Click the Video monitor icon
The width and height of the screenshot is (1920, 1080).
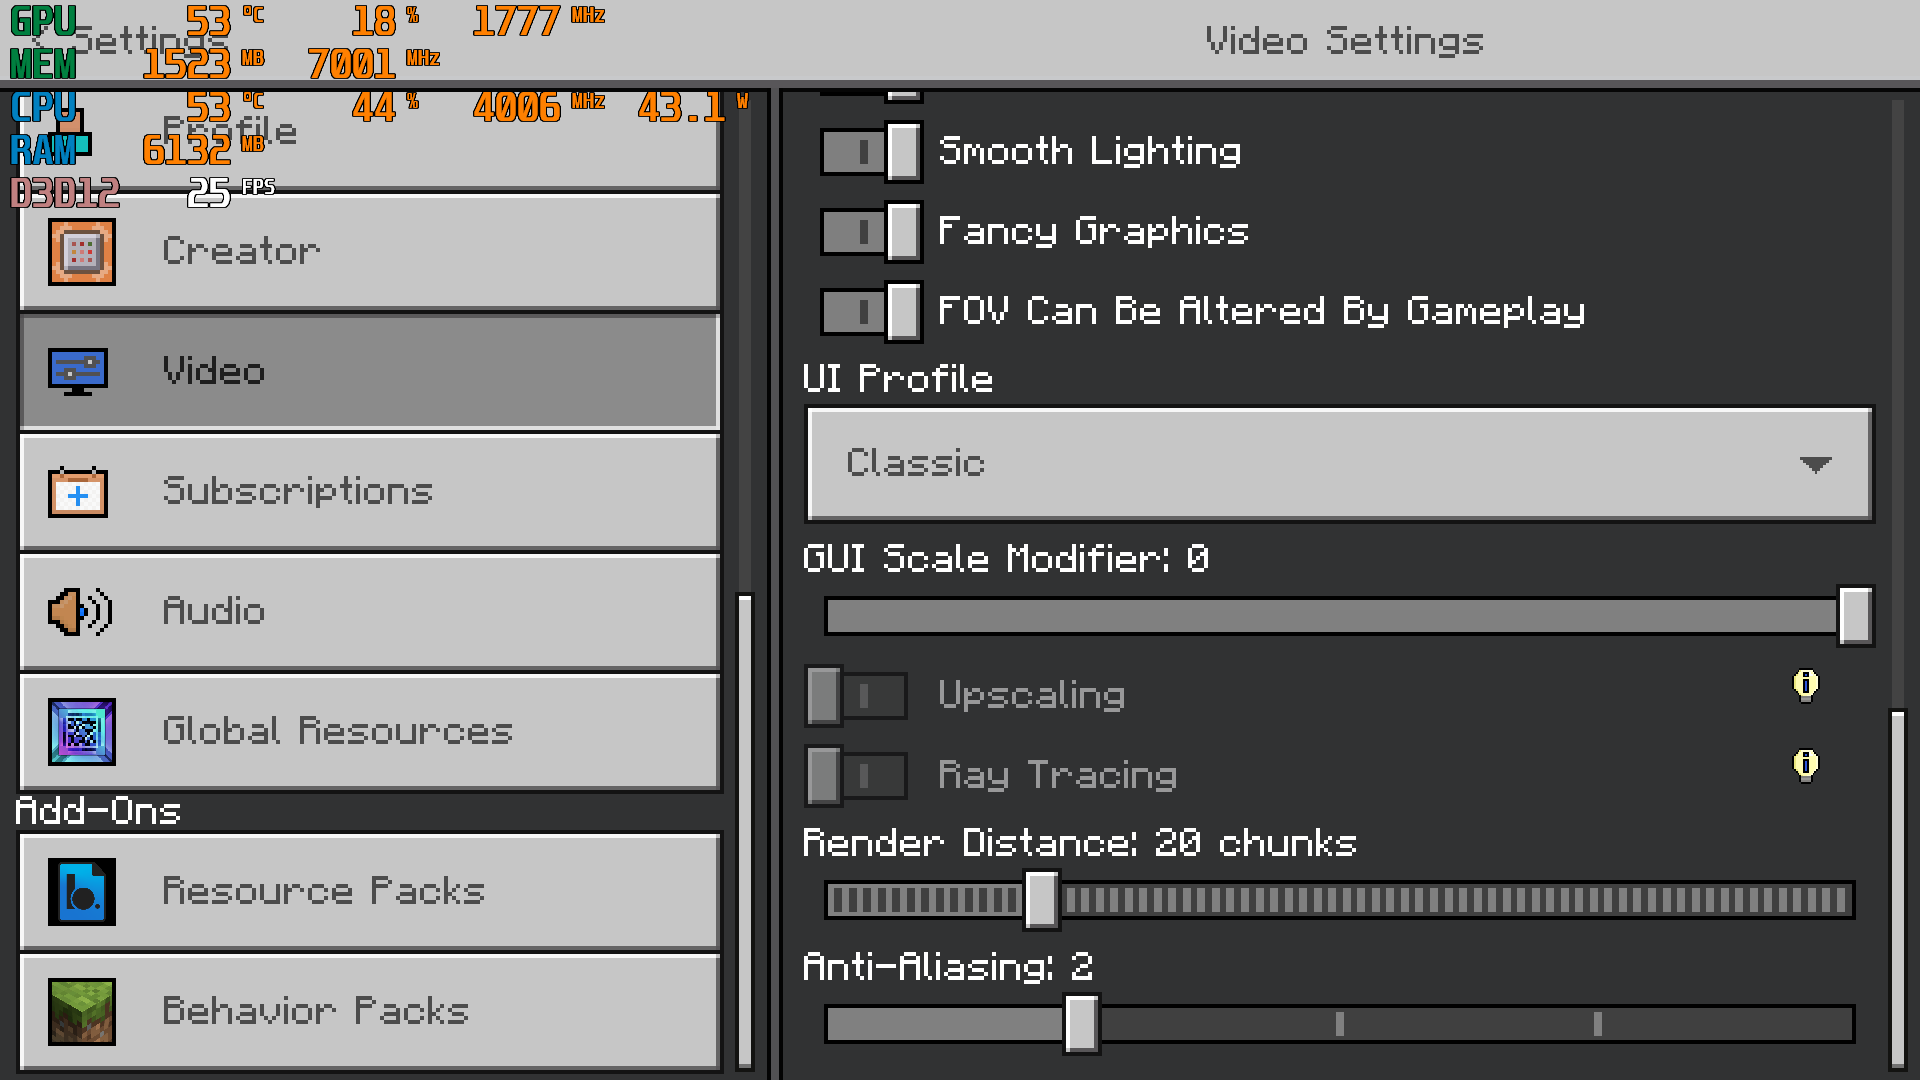point(78,371)
